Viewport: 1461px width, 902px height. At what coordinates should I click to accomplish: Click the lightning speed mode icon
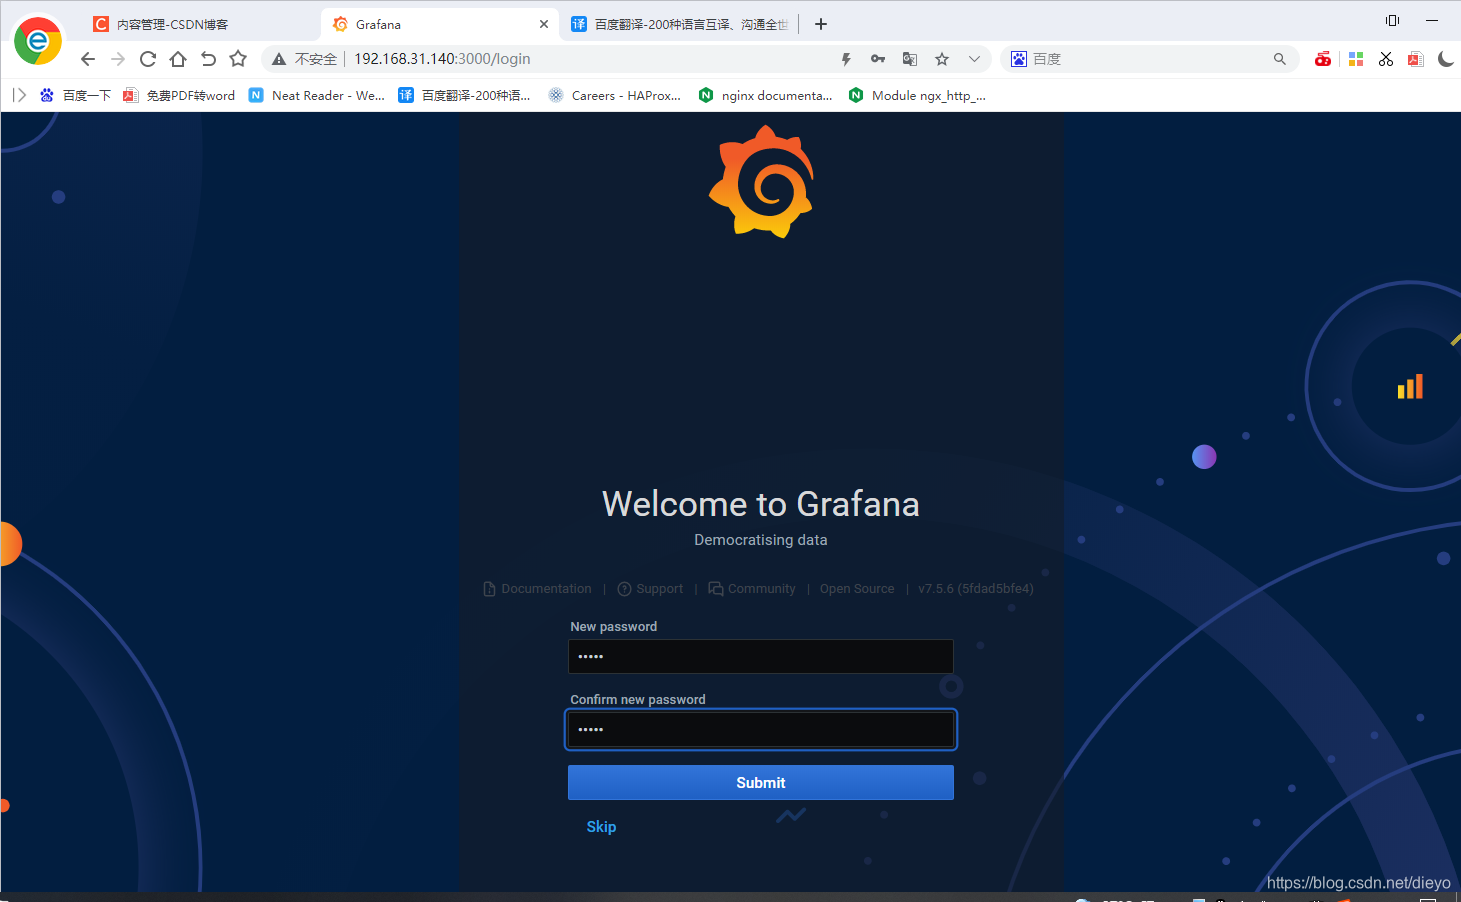846,59
